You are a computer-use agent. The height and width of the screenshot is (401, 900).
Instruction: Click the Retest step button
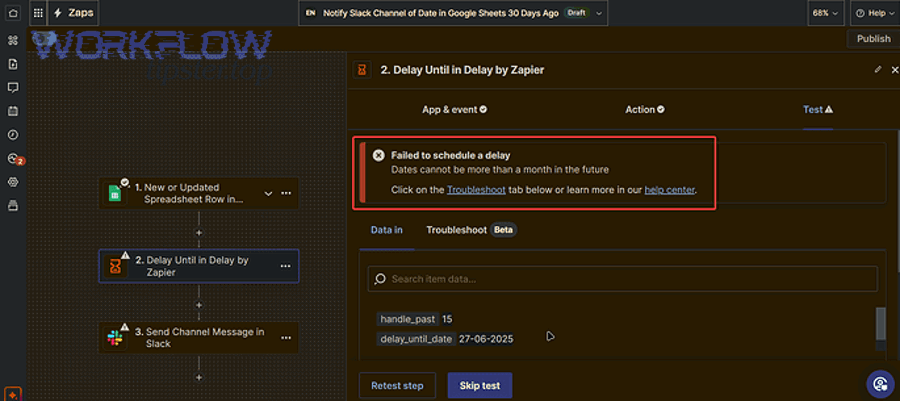pos(397,386)
